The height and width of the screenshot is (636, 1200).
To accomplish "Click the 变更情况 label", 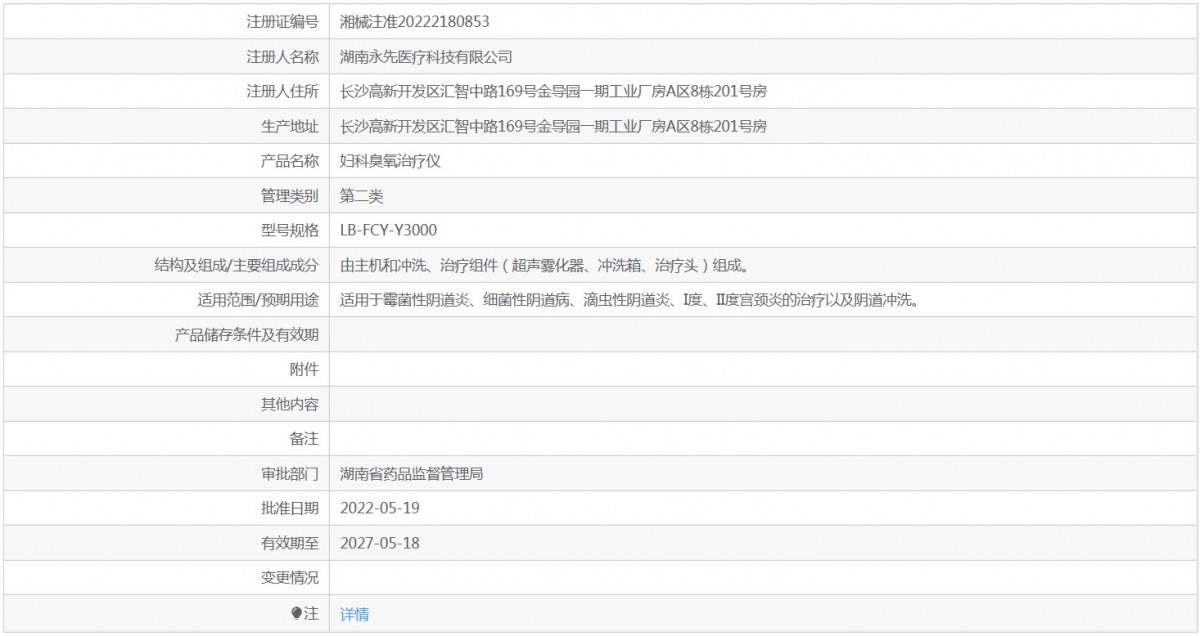I will (x=289, y=578).
